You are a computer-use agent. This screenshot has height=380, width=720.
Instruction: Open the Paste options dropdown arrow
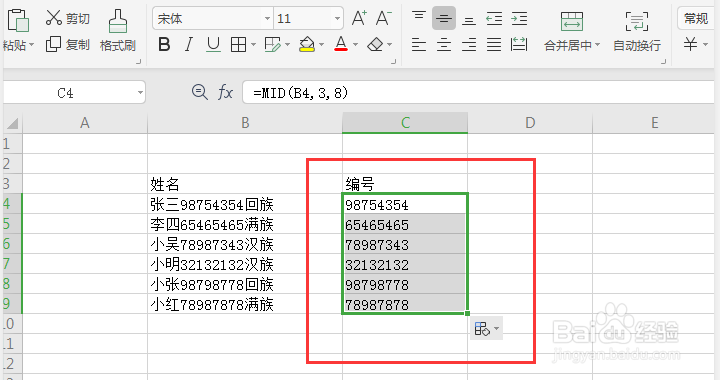pos(31,45)
